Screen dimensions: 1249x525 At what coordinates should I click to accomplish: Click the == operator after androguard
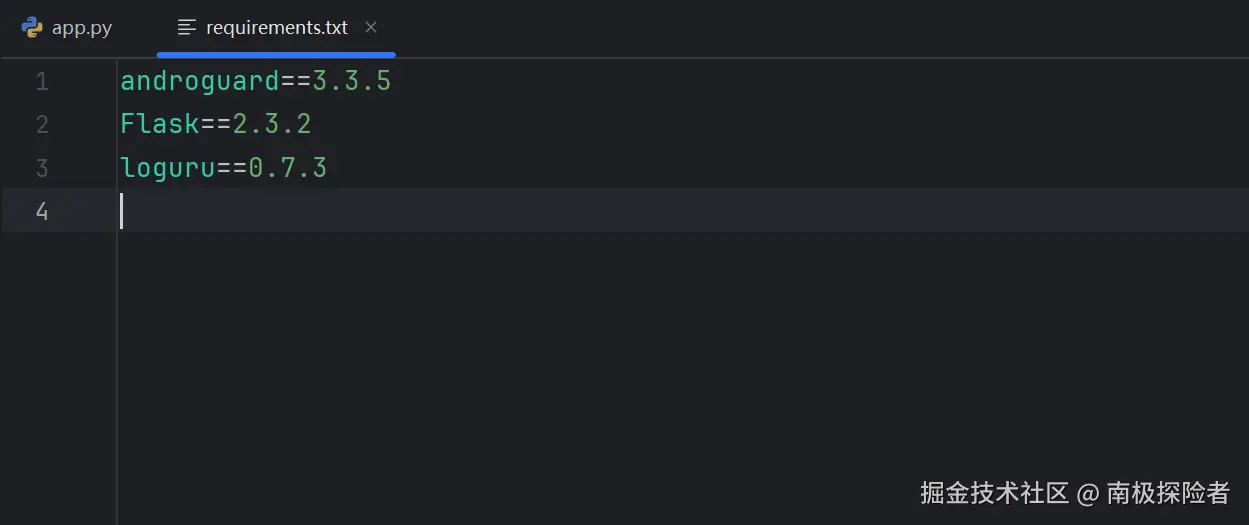coord(296,82)
